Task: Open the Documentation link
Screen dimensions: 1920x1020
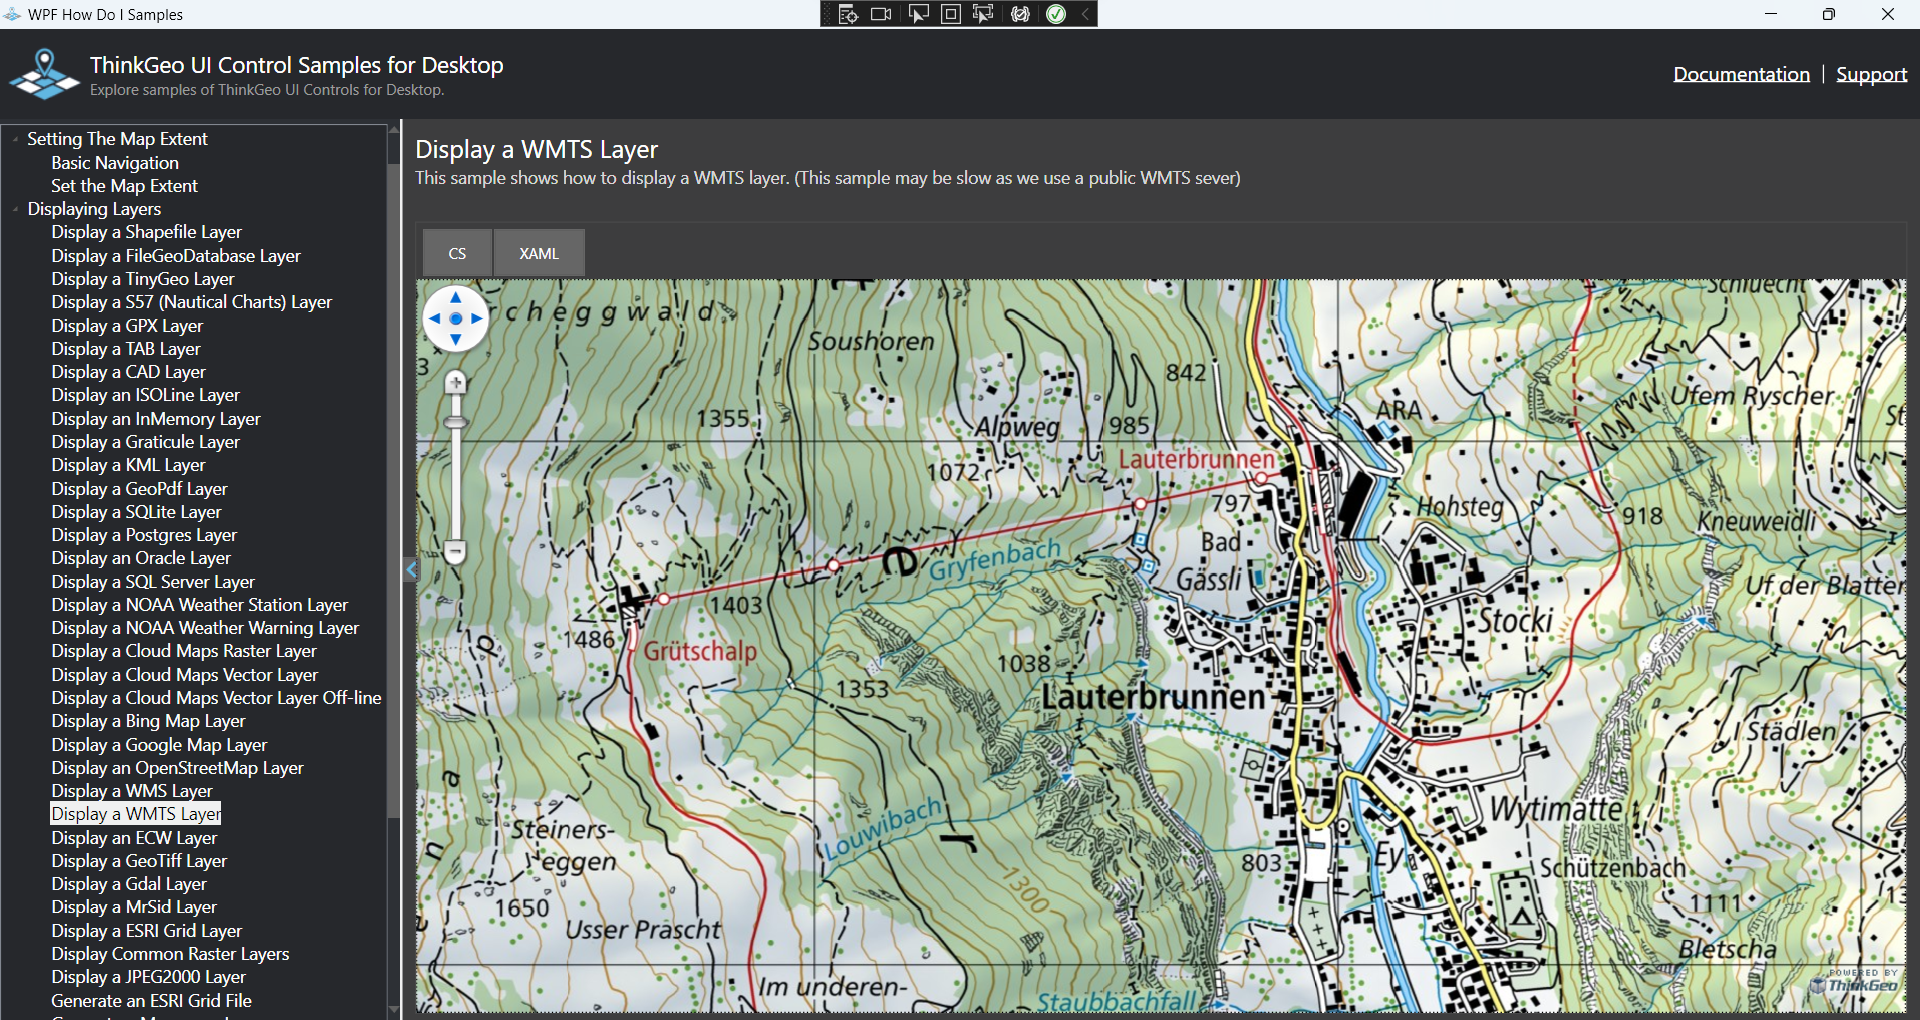Action: (x=1741, y=74)
